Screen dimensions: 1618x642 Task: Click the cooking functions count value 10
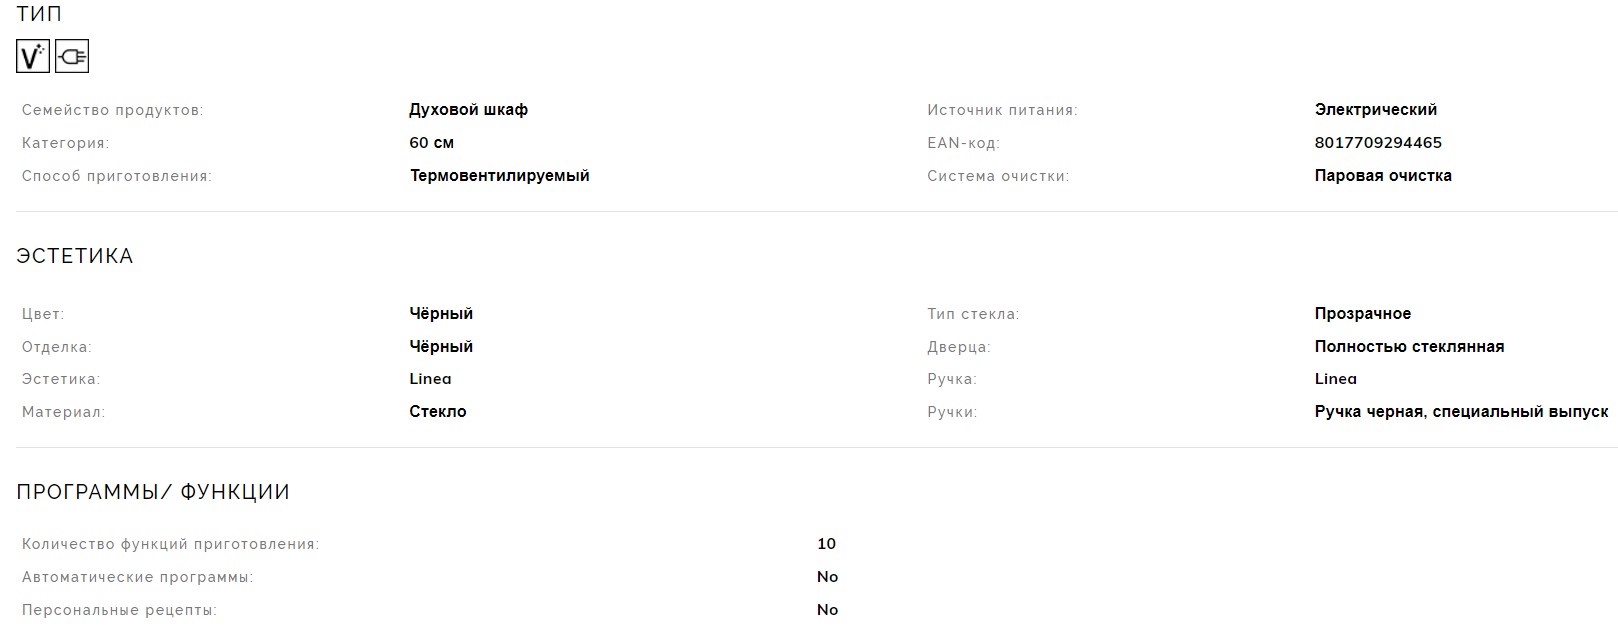[826, 544]
